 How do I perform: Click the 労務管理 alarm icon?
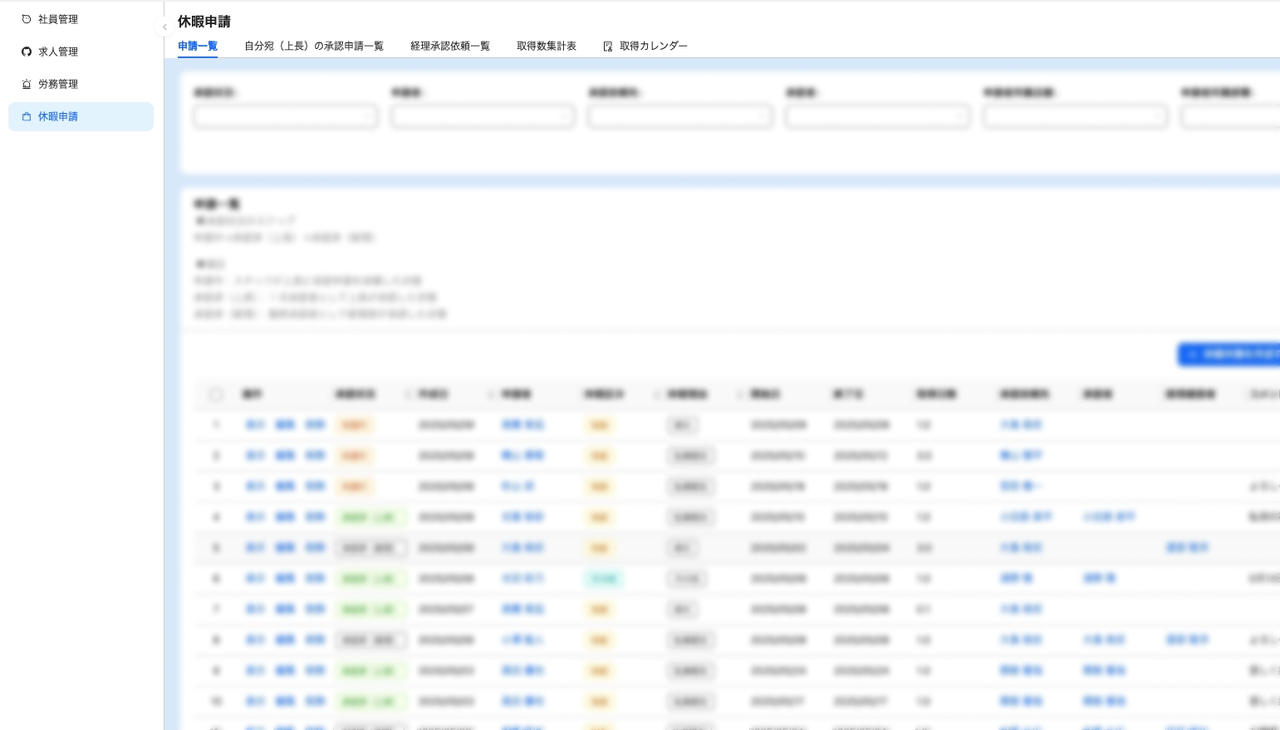pyautogui.click(x=26, y=85)
